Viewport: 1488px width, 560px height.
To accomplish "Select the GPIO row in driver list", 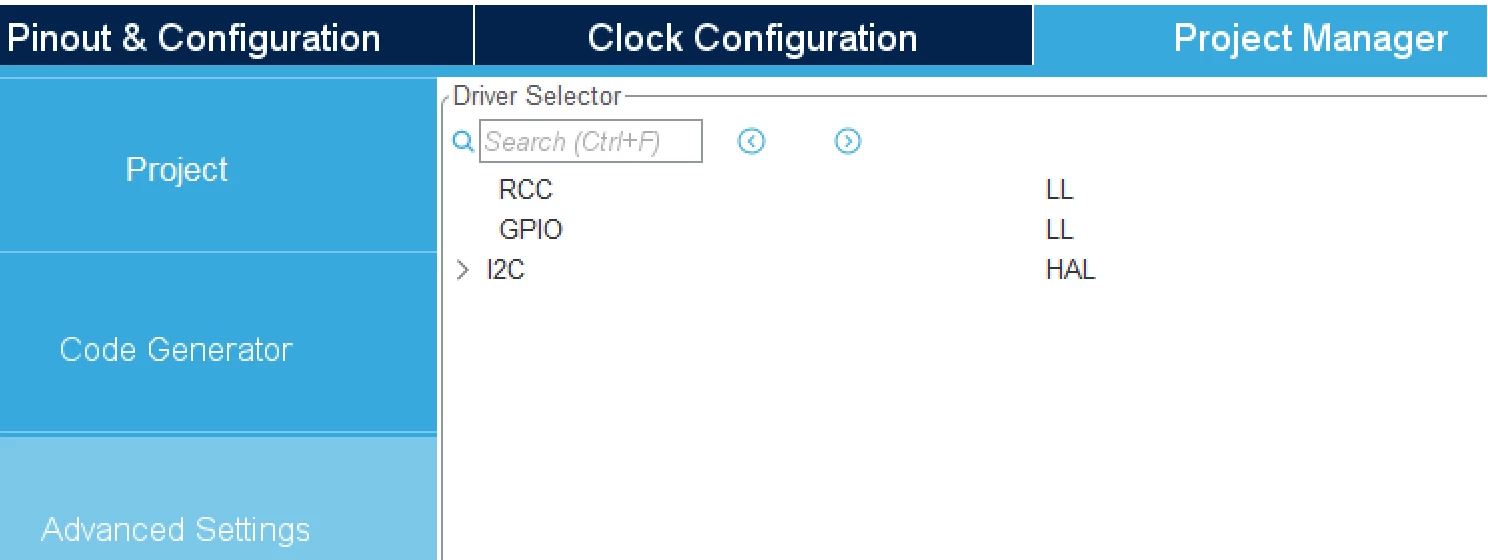I will (964, 230).
